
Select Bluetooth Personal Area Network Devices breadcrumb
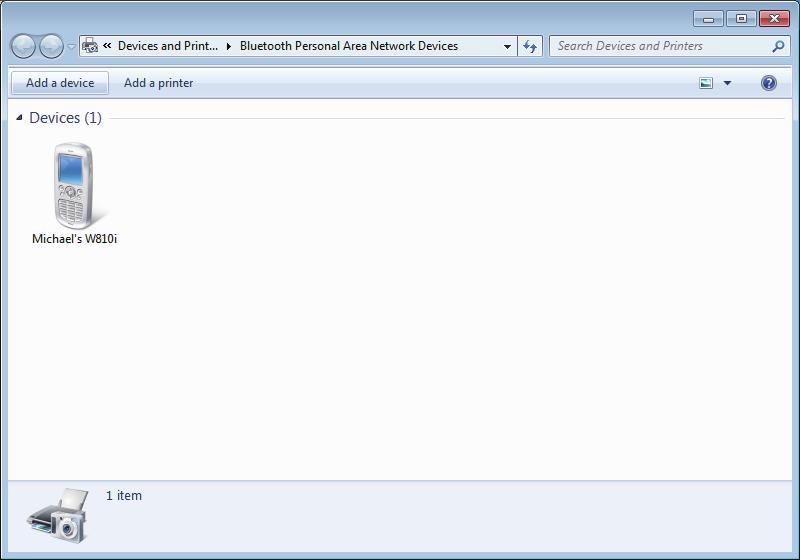click(x=349, y=46)
